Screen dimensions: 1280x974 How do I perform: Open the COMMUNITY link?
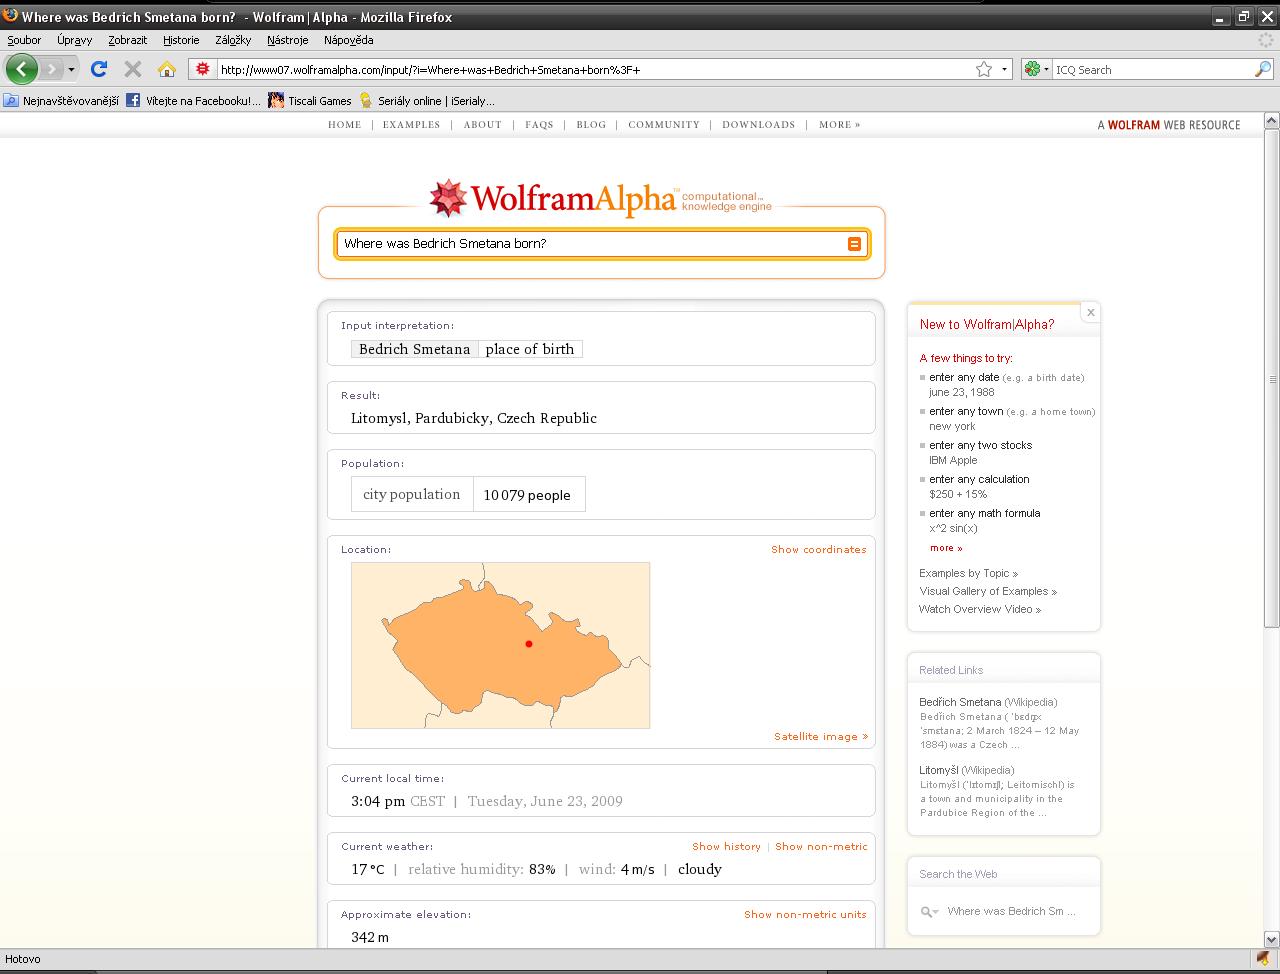pos(664,125)
